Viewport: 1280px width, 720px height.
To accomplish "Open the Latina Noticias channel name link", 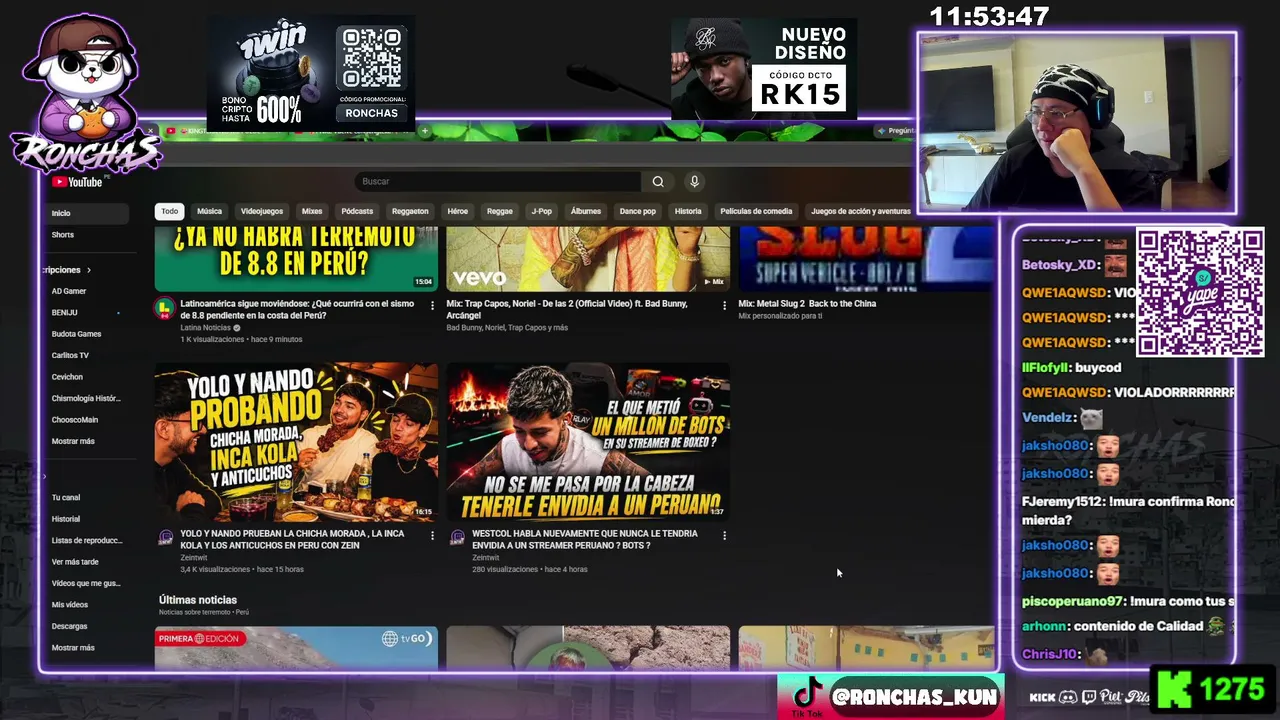I will (206, 328).
